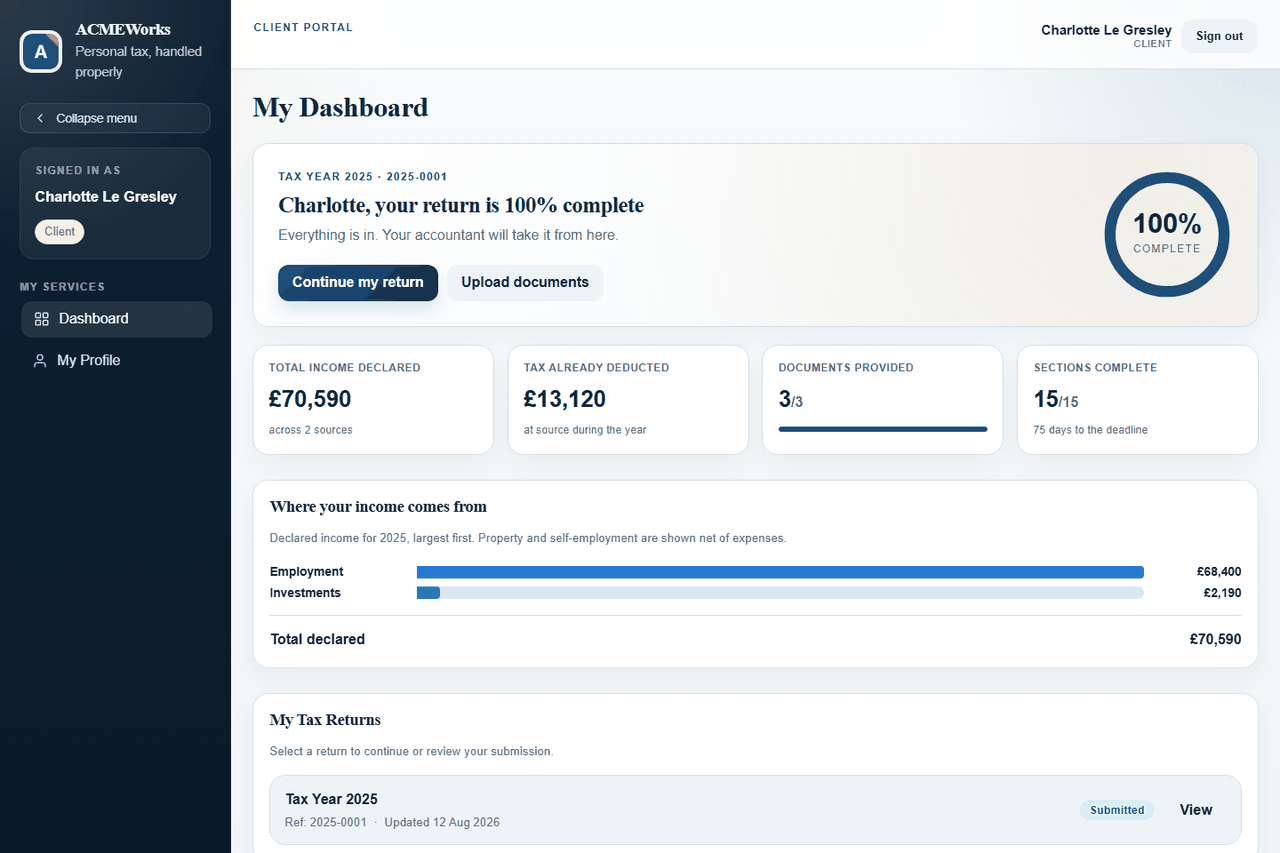
Task: Click the 'across 2 sources' caption
Action: (311, 430)
